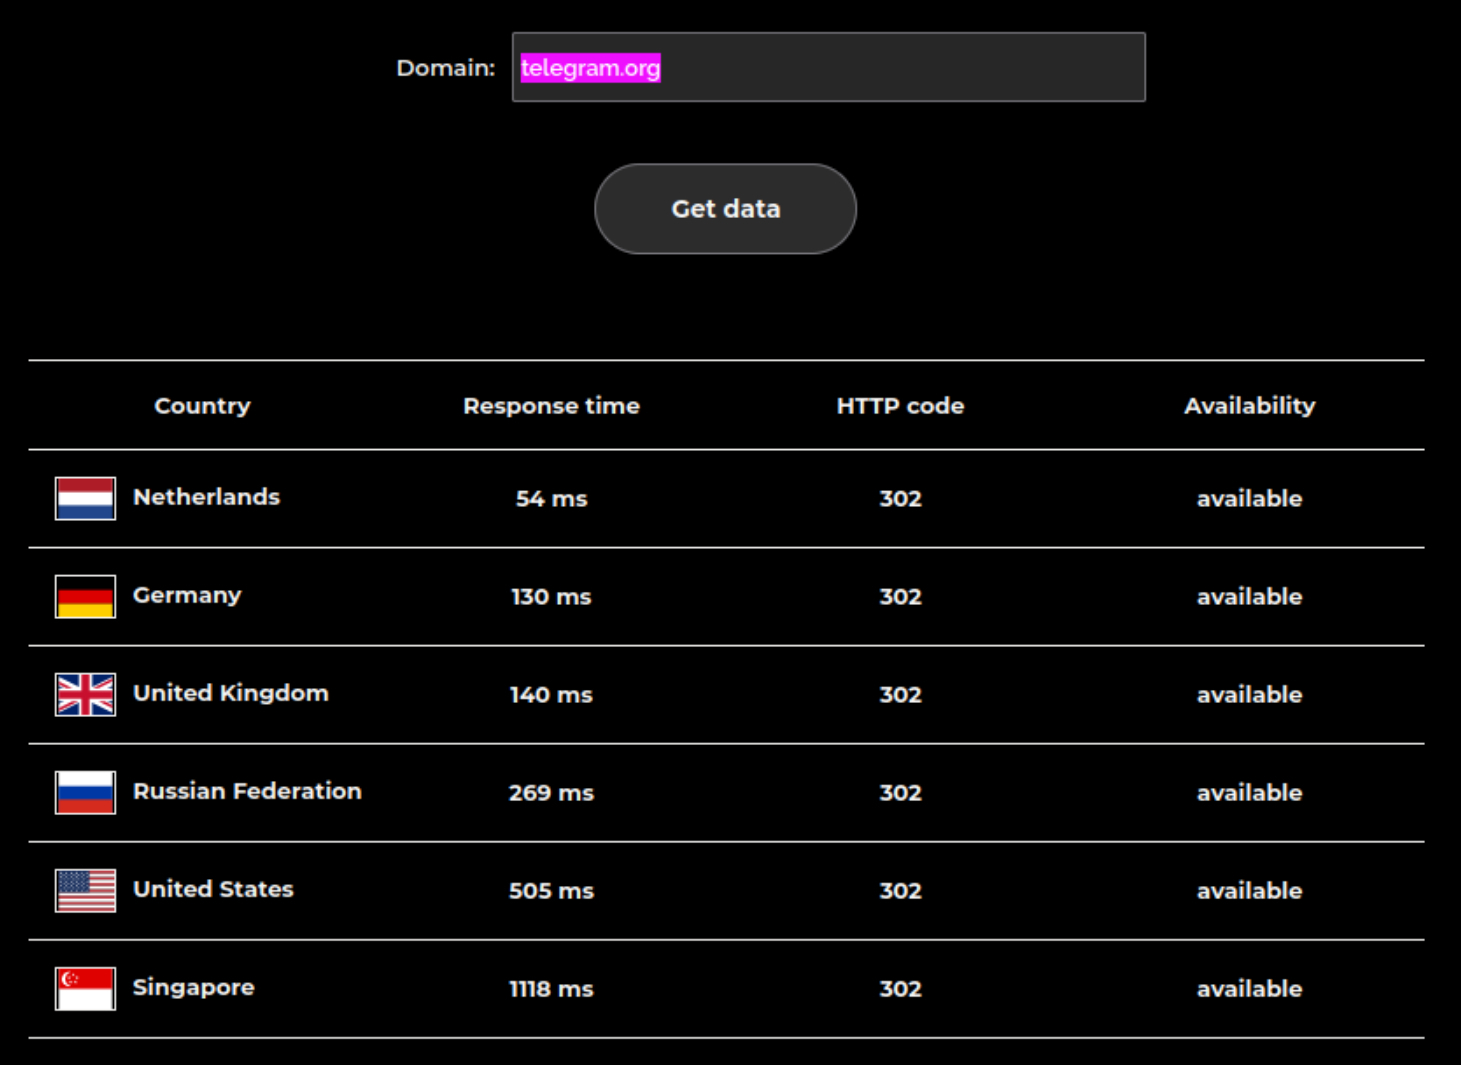This screenshot has height=1065, width=1461.
Task: Click the Russian Federation flag icon
Action: [x=85, y=792]
